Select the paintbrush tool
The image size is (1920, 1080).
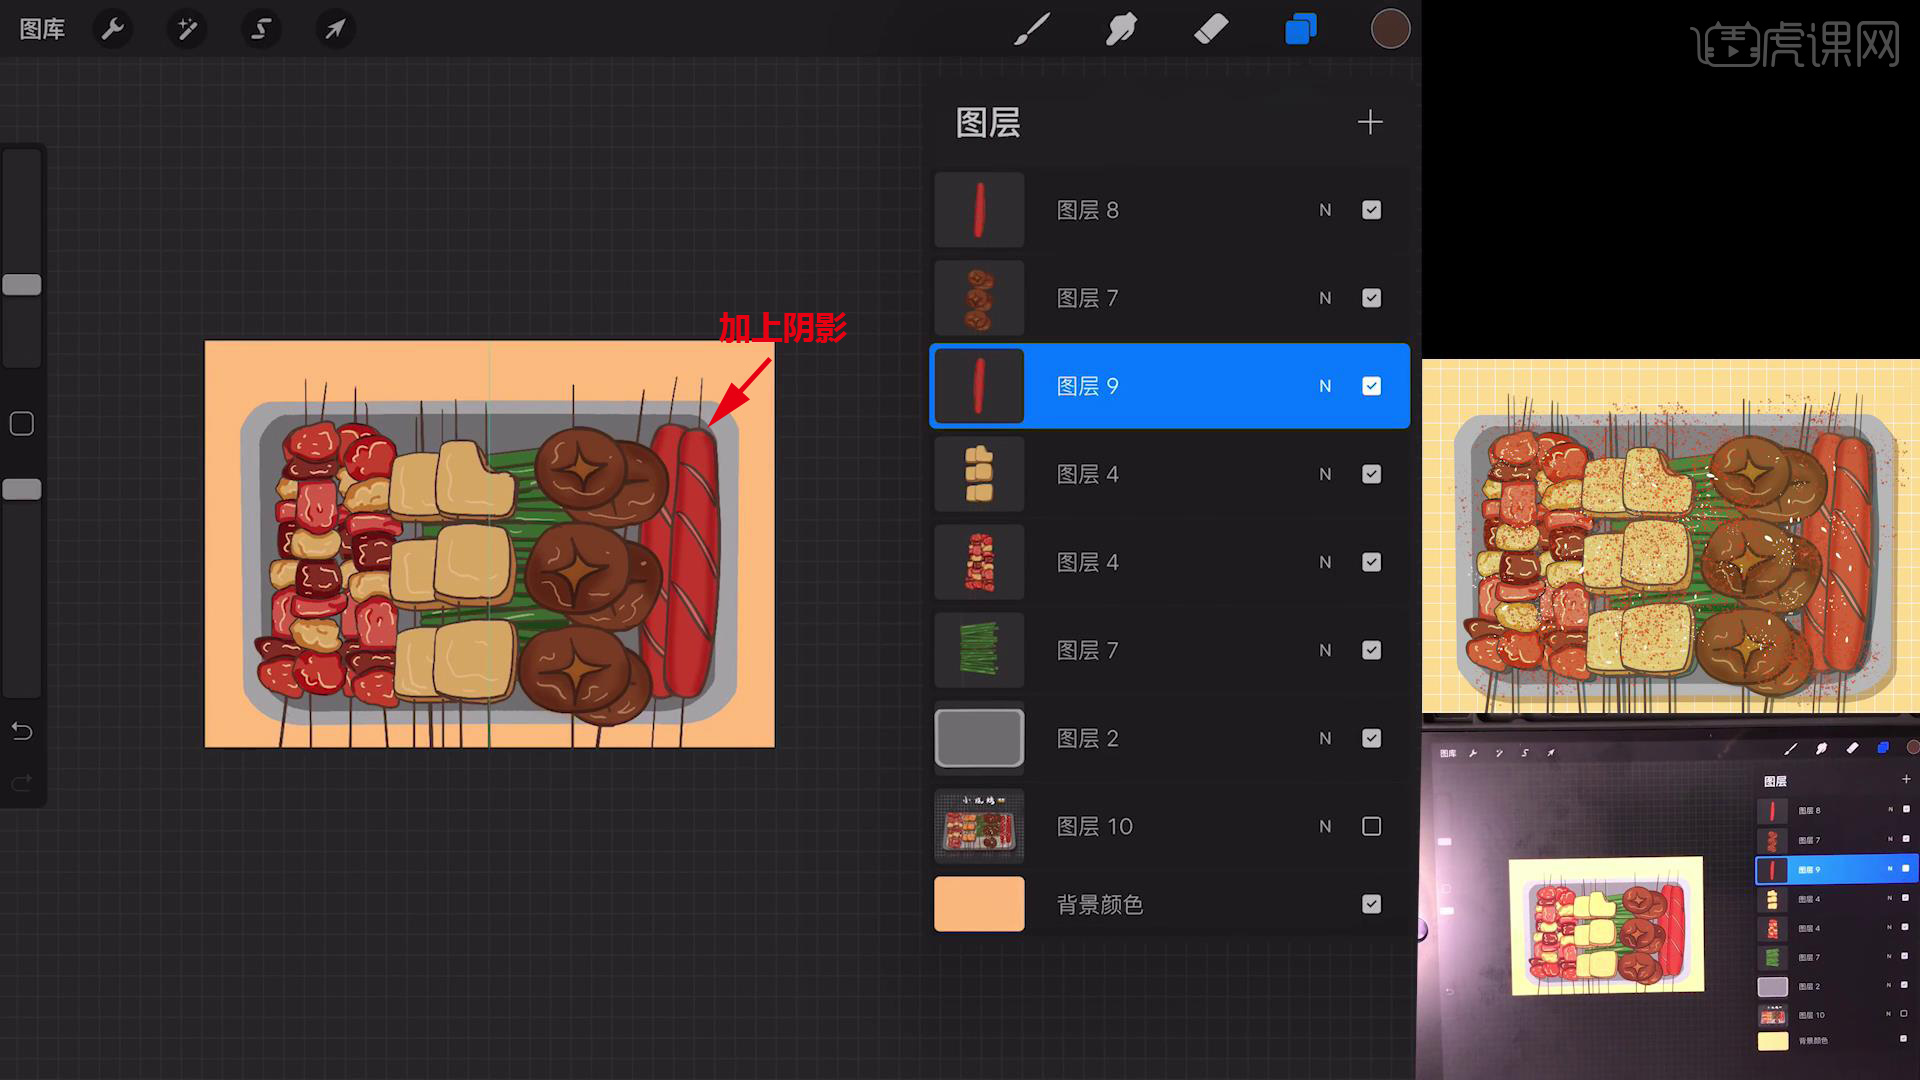[1031, 29]
